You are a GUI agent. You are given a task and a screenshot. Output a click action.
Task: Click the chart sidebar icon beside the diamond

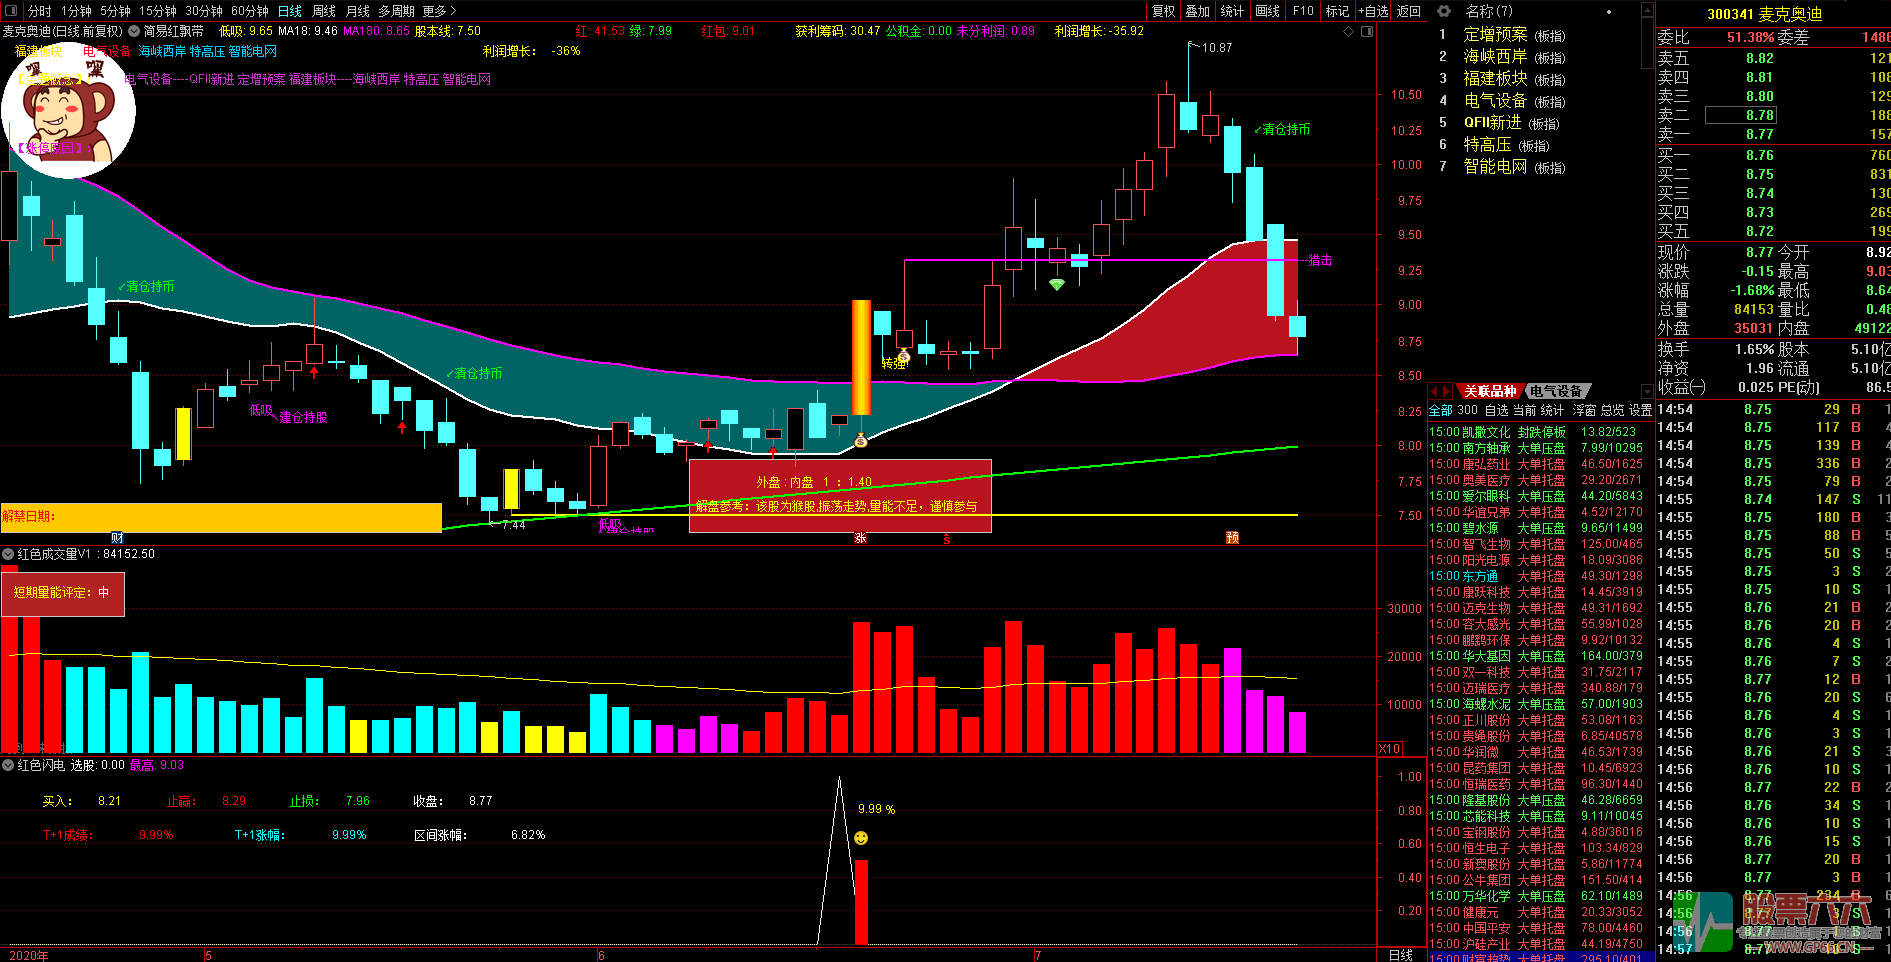pyautogui.click(x=1367, y=32)
